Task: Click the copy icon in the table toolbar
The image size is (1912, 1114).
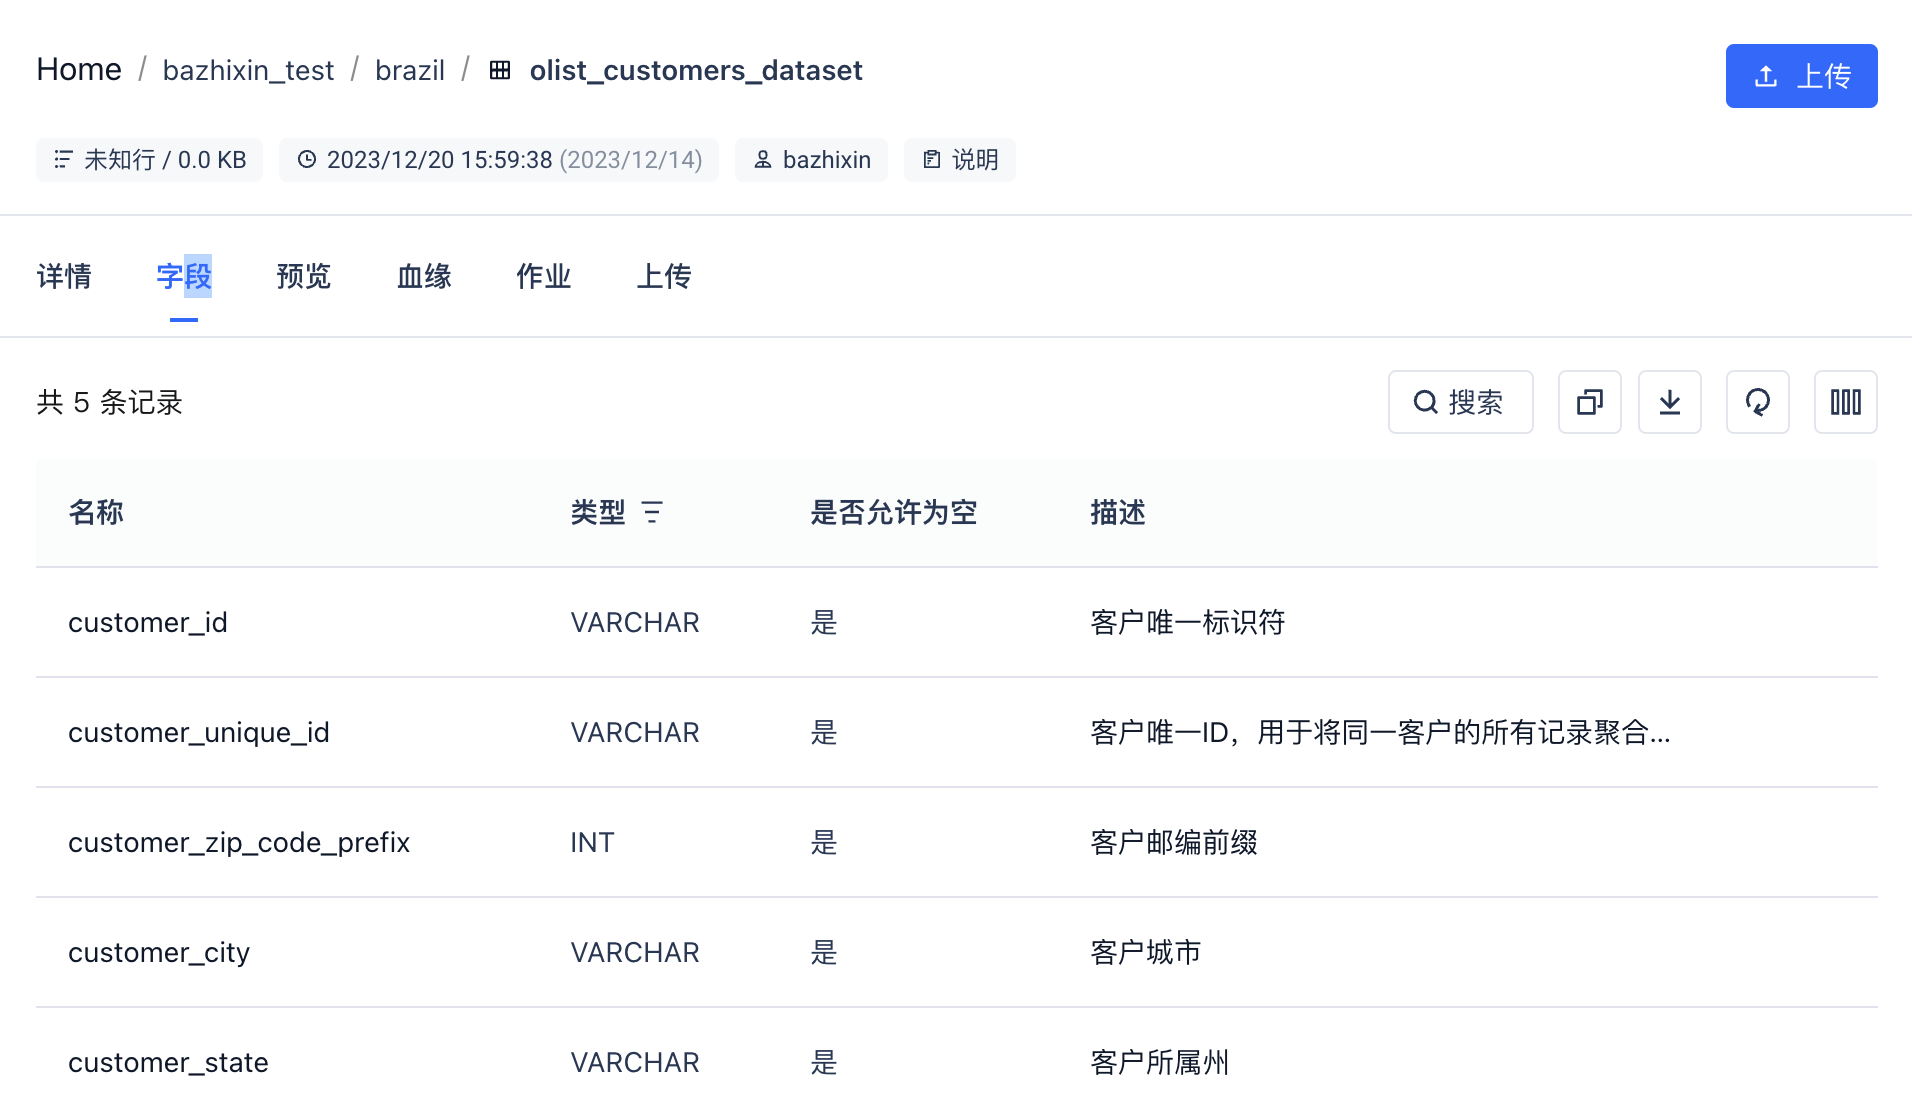Action: coord(1589,402)
